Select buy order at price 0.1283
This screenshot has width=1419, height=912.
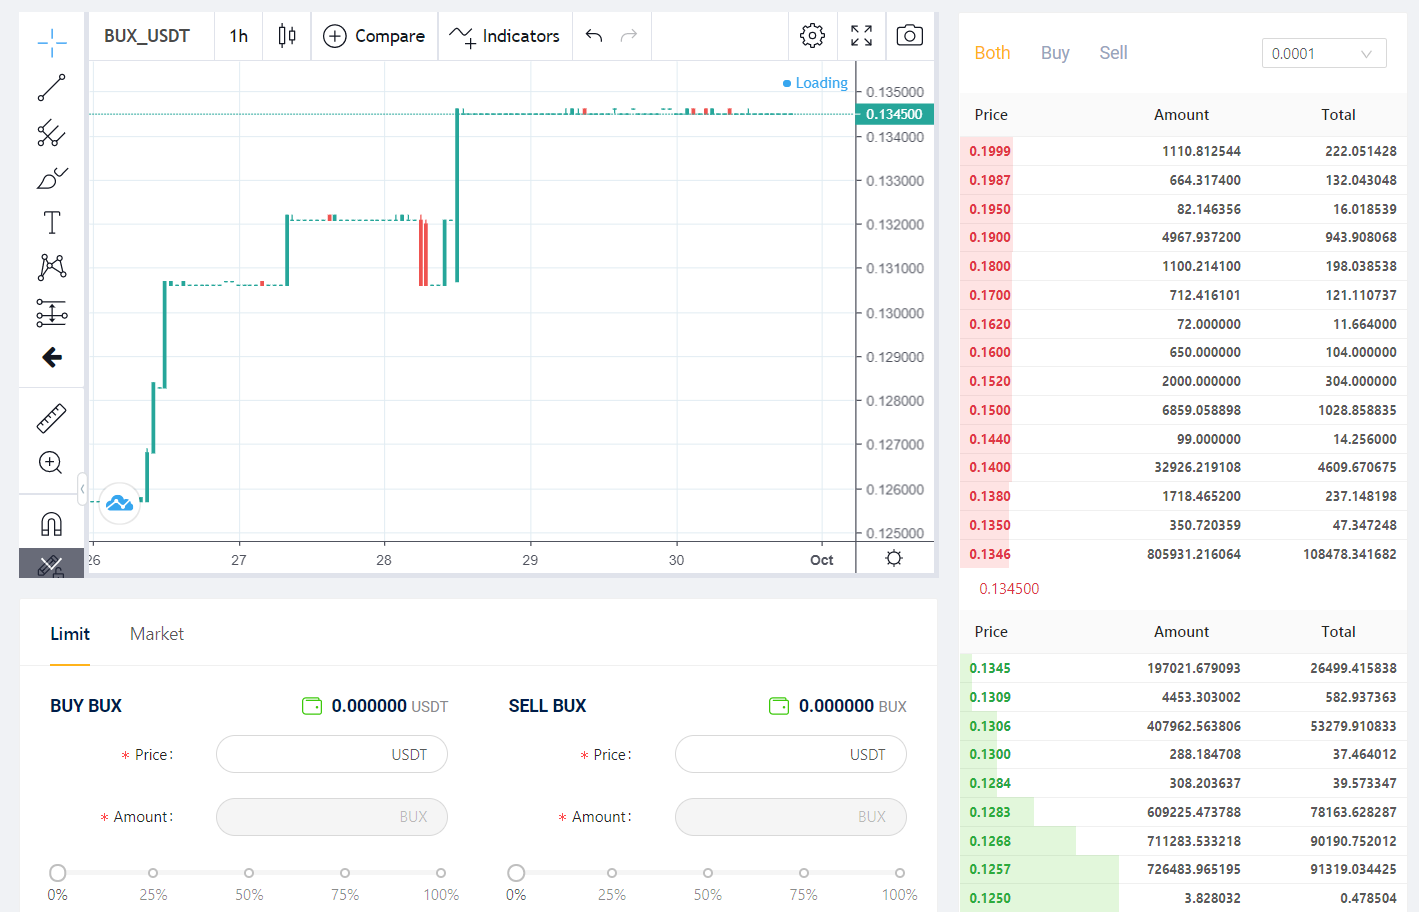pos(1183,812)
